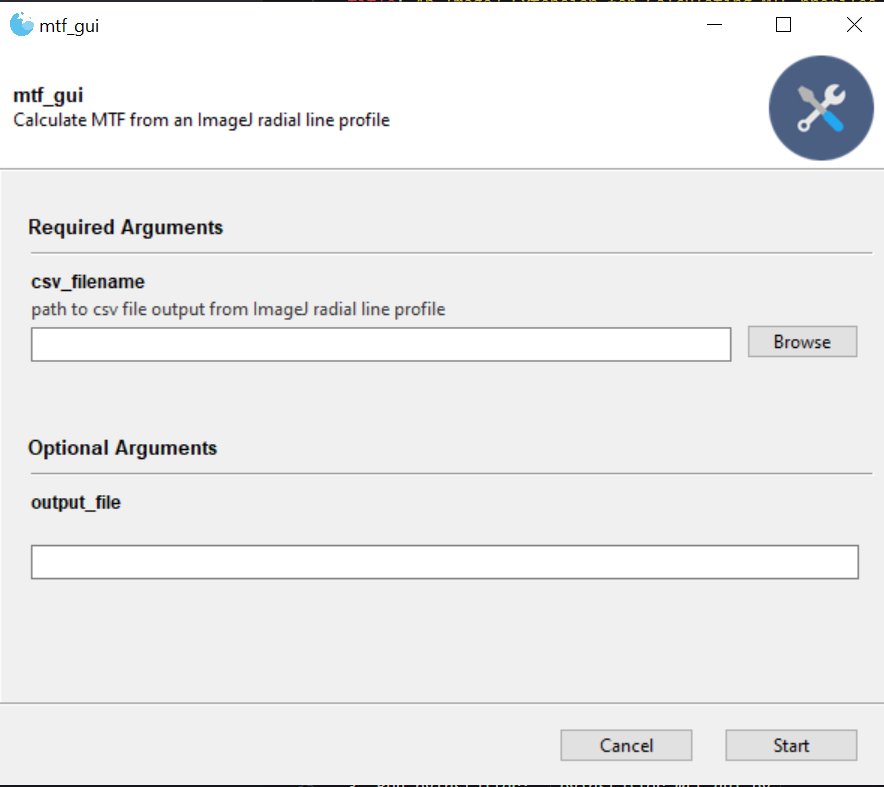Image resolution: width=884 pixels, height=787 pixels.
Task: Click the 'csv_filename' label
Action: coord(88,281)
